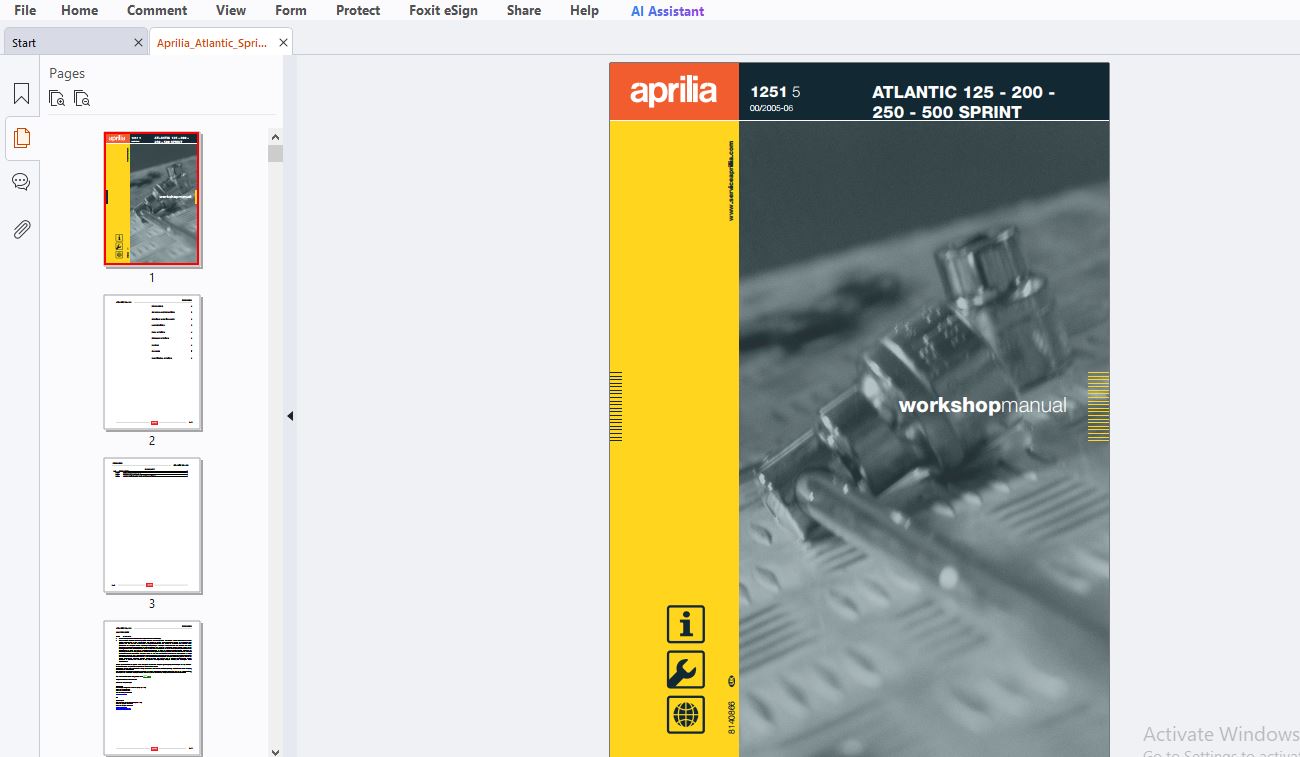Select the fourth page thumbnail
Image resolution: width=1300 pixels, height=757 pixels.
click(153, 688)
